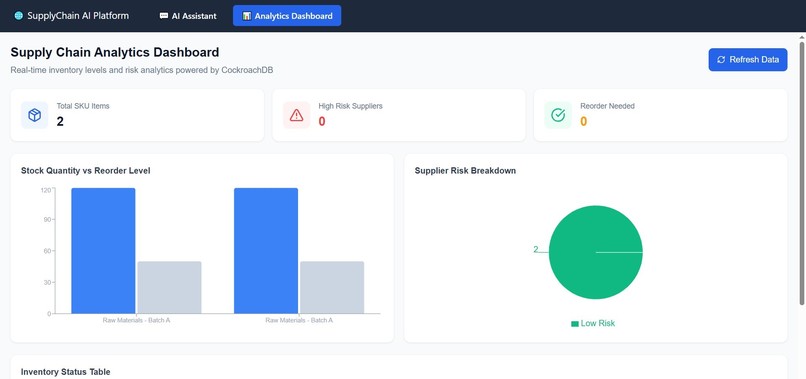Click the SupplyChain AI Platform title
Screen dimensions: 806x379
tap(78, 16)
